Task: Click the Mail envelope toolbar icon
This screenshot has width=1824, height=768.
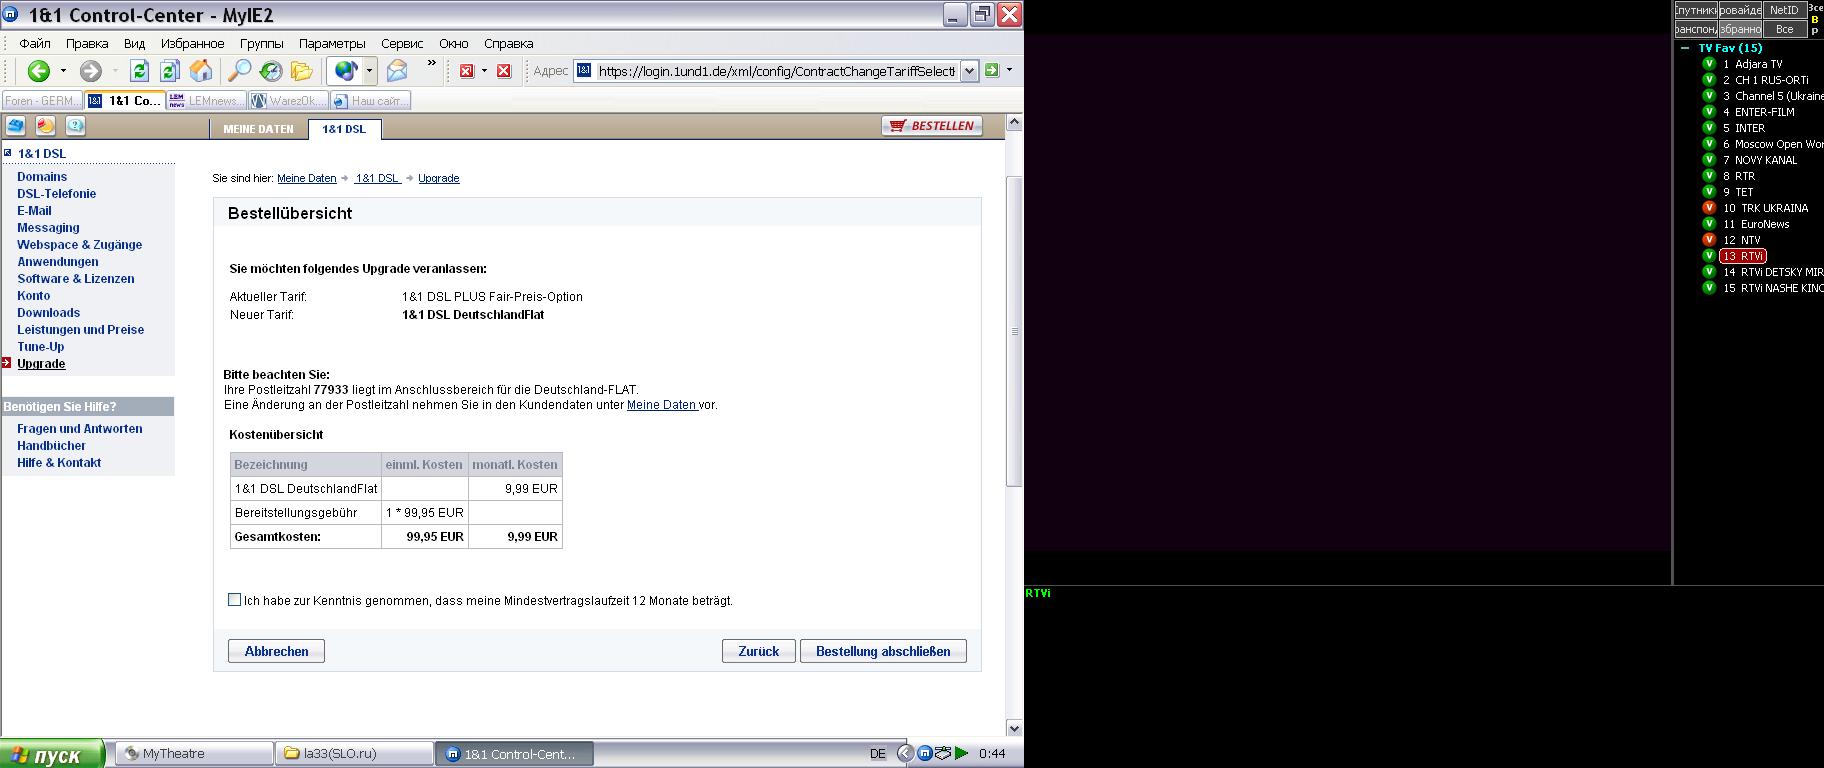Action: click(x=397, y=71)
